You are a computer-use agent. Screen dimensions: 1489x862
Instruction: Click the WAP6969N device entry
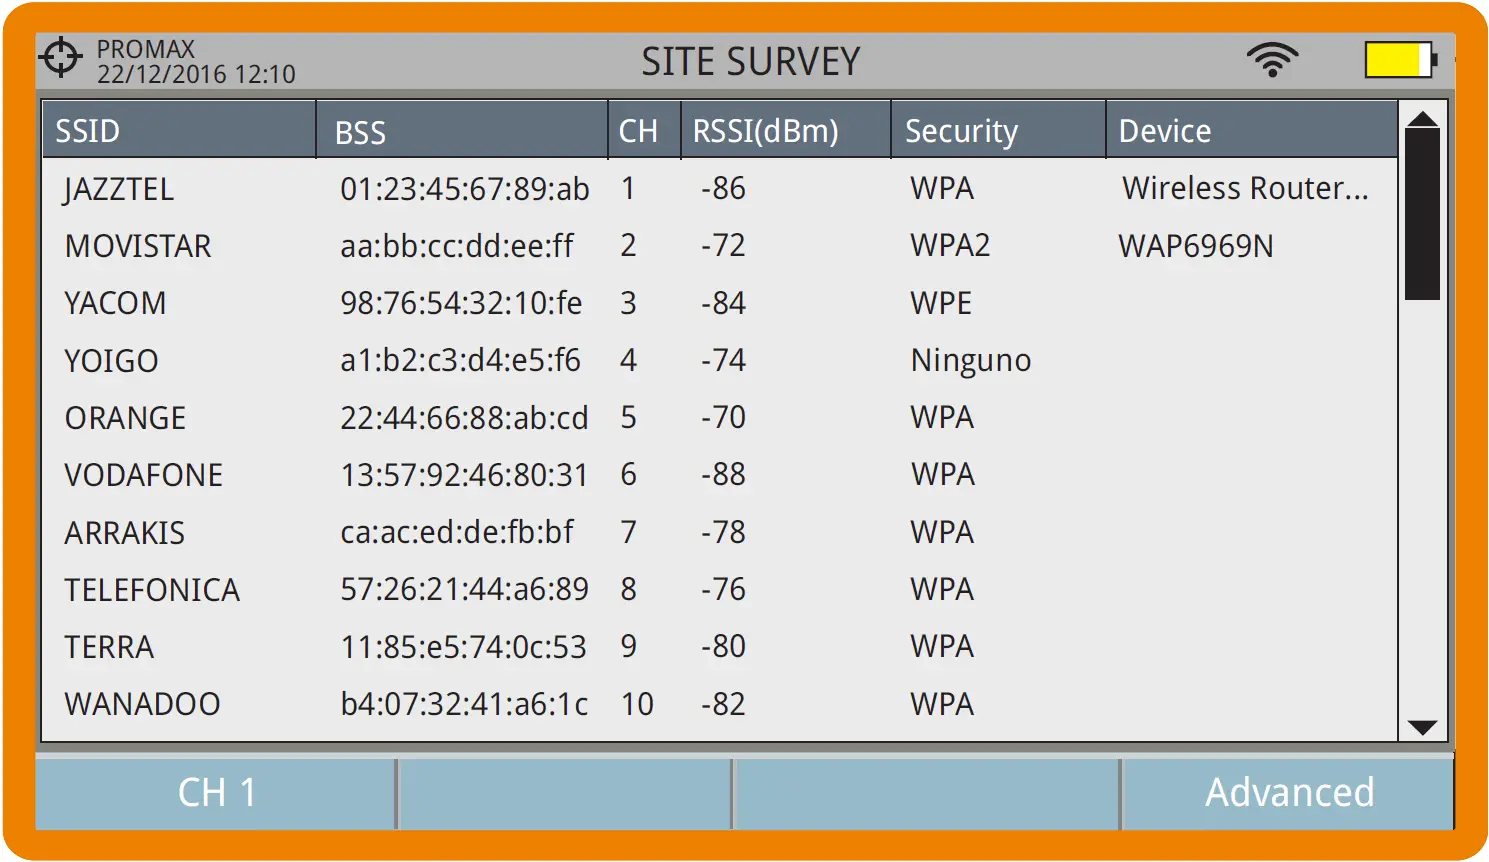[x=1195, y=246]
